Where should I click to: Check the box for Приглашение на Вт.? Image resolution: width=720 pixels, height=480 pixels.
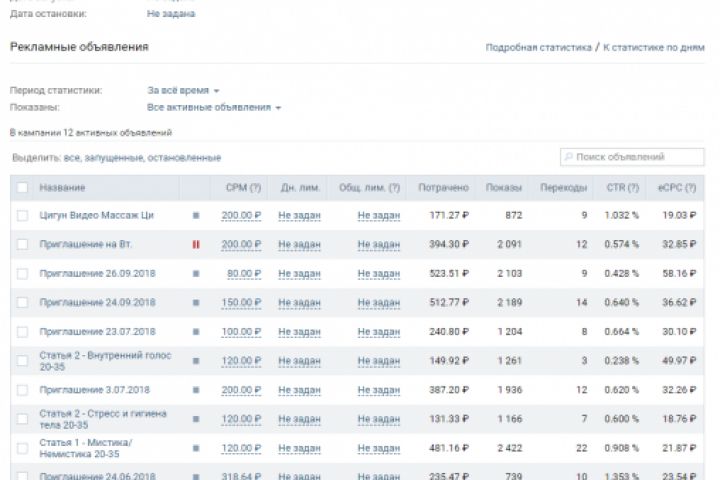point(23,244)
